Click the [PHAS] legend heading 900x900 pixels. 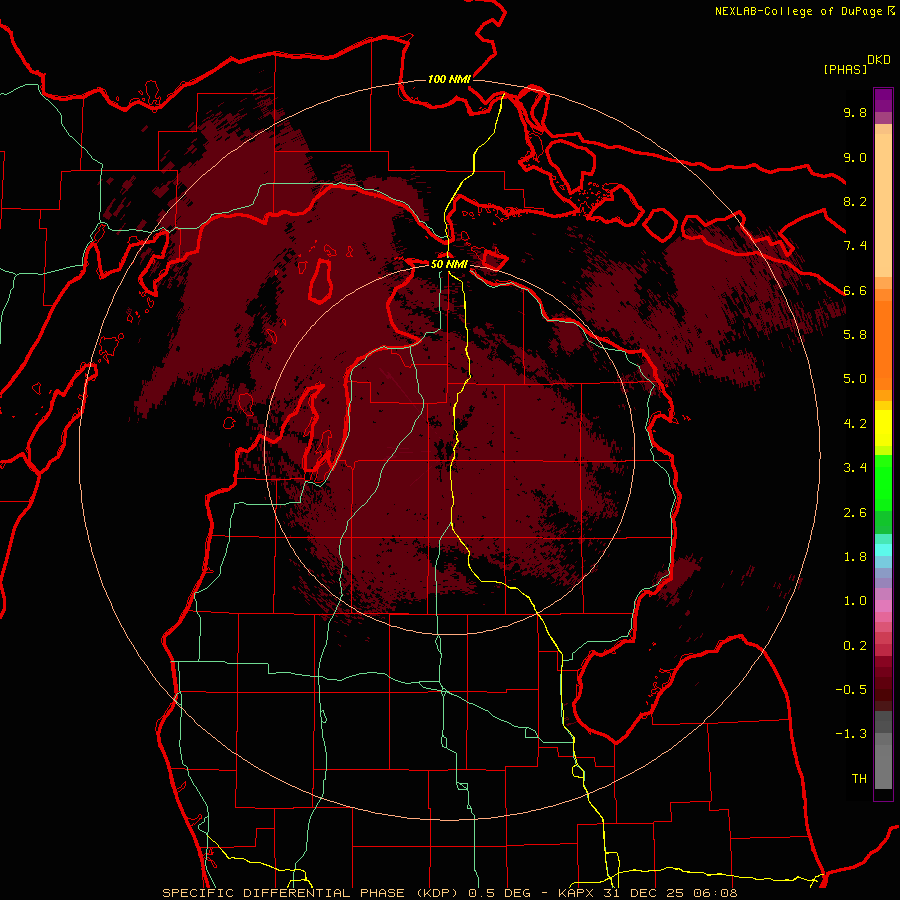845,69
